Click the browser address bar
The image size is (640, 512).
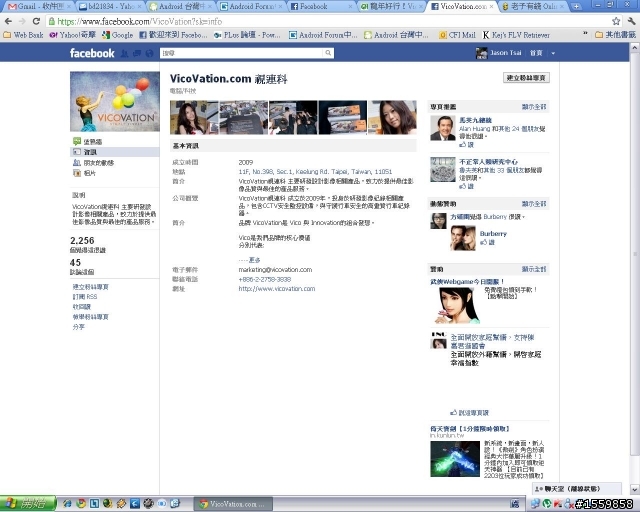point(329,21)
